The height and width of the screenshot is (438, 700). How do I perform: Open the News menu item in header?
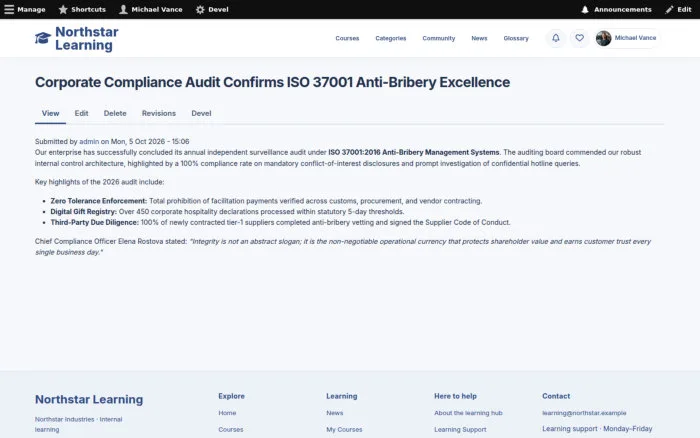[479, 38]
